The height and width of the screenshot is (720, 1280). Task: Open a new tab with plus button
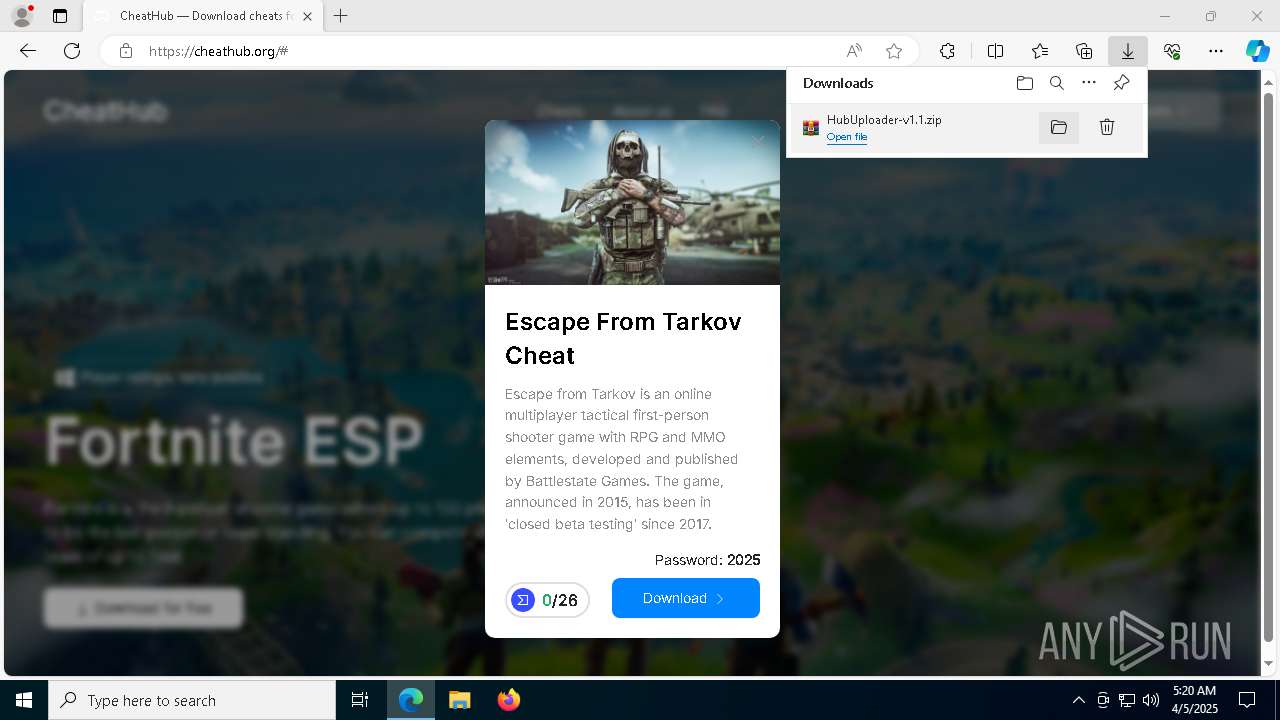coord(341,16)
